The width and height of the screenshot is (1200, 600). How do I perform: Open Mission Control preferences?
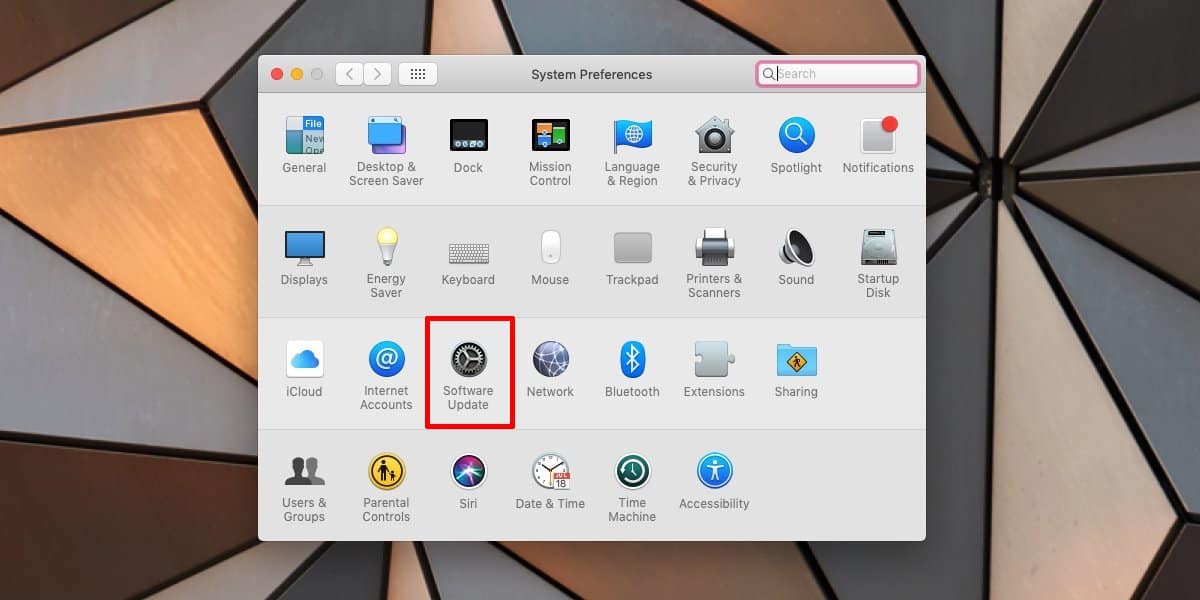tap(550, 151)
